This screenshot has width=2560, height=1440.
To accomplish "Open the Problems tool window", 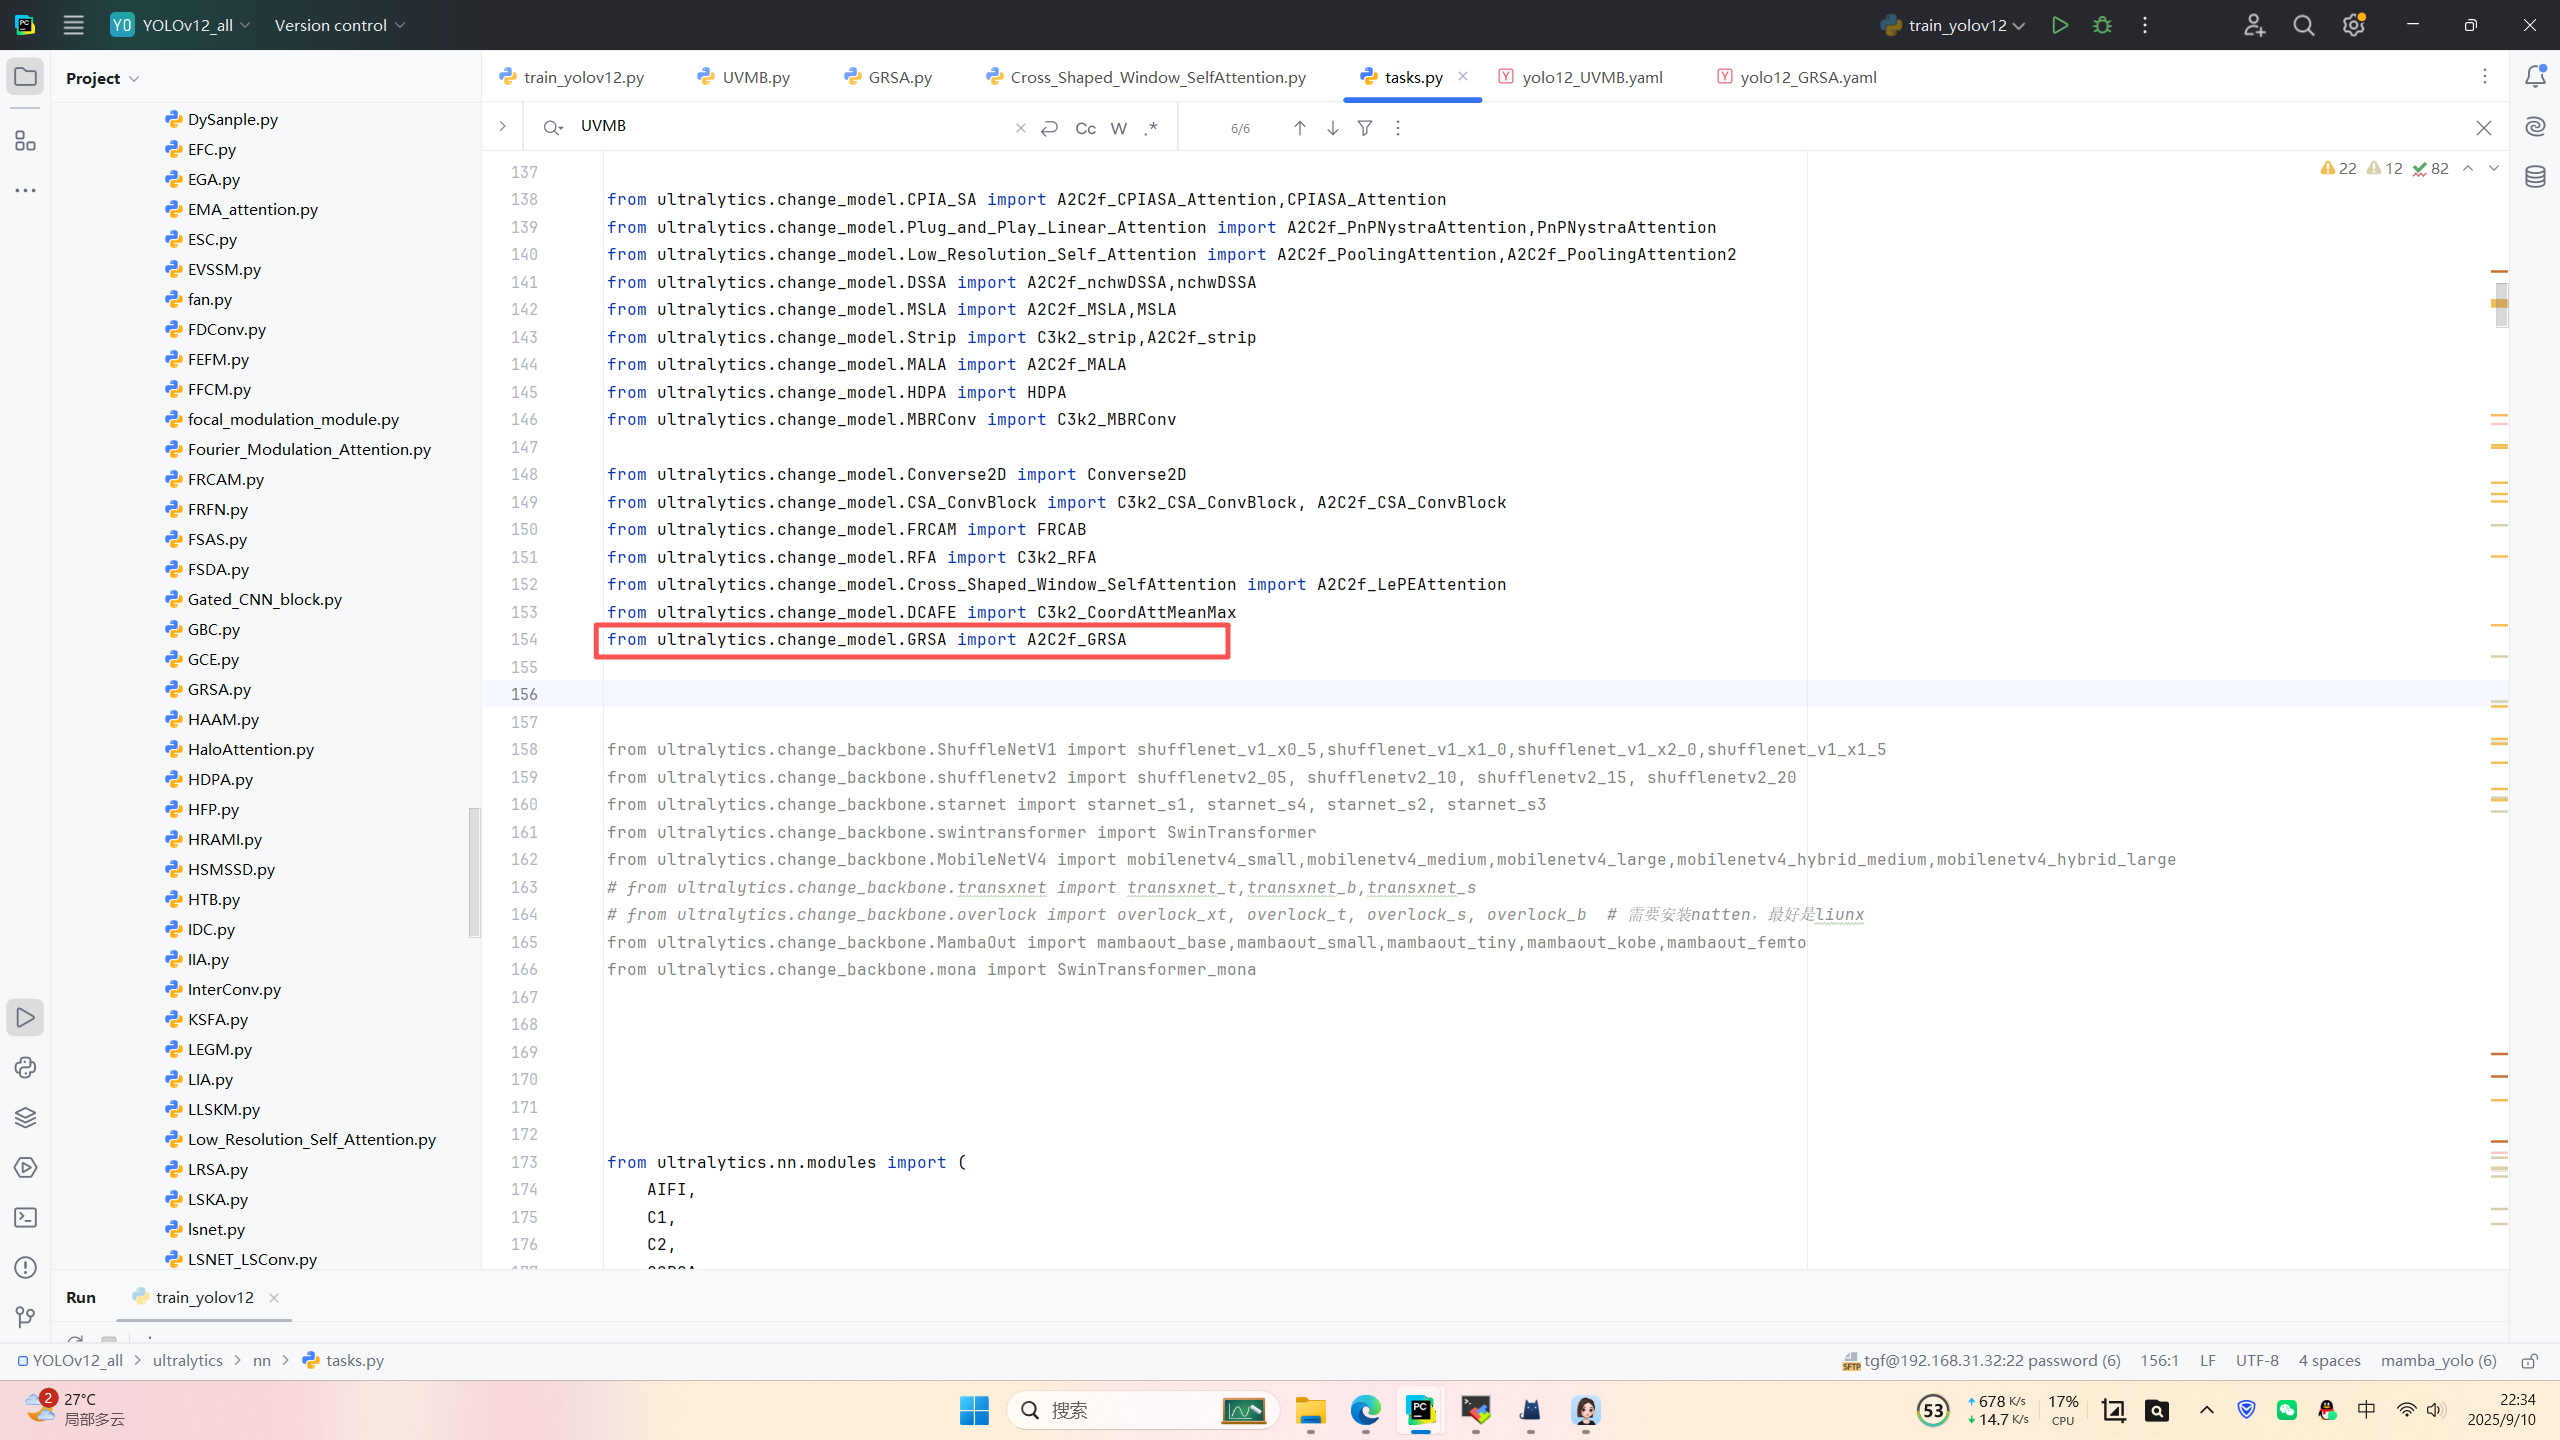I will 25,1268.
